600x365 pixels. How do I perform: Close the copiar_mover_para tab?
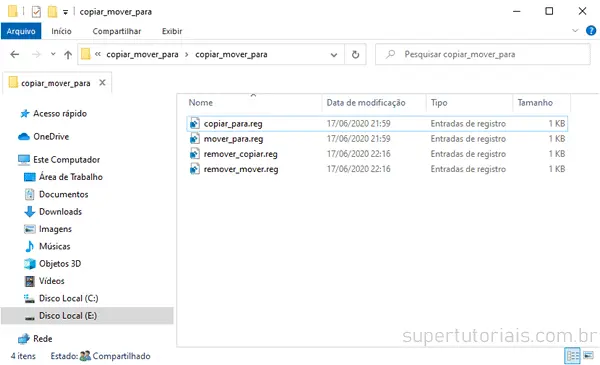(102, 83)
